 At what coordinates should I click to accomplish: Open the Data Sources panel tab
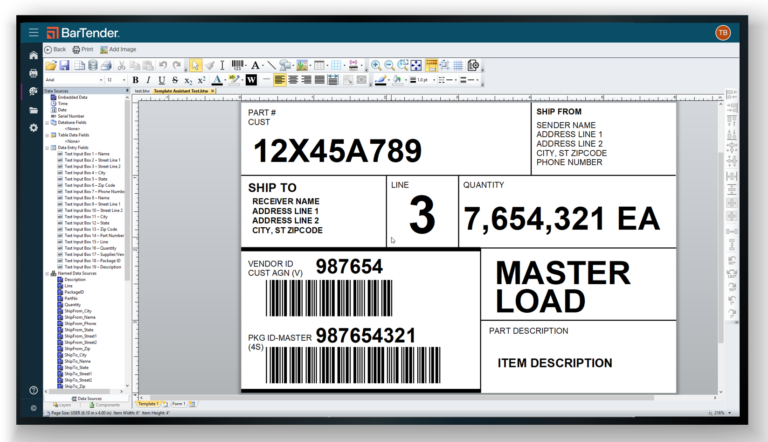click(87, 399)
